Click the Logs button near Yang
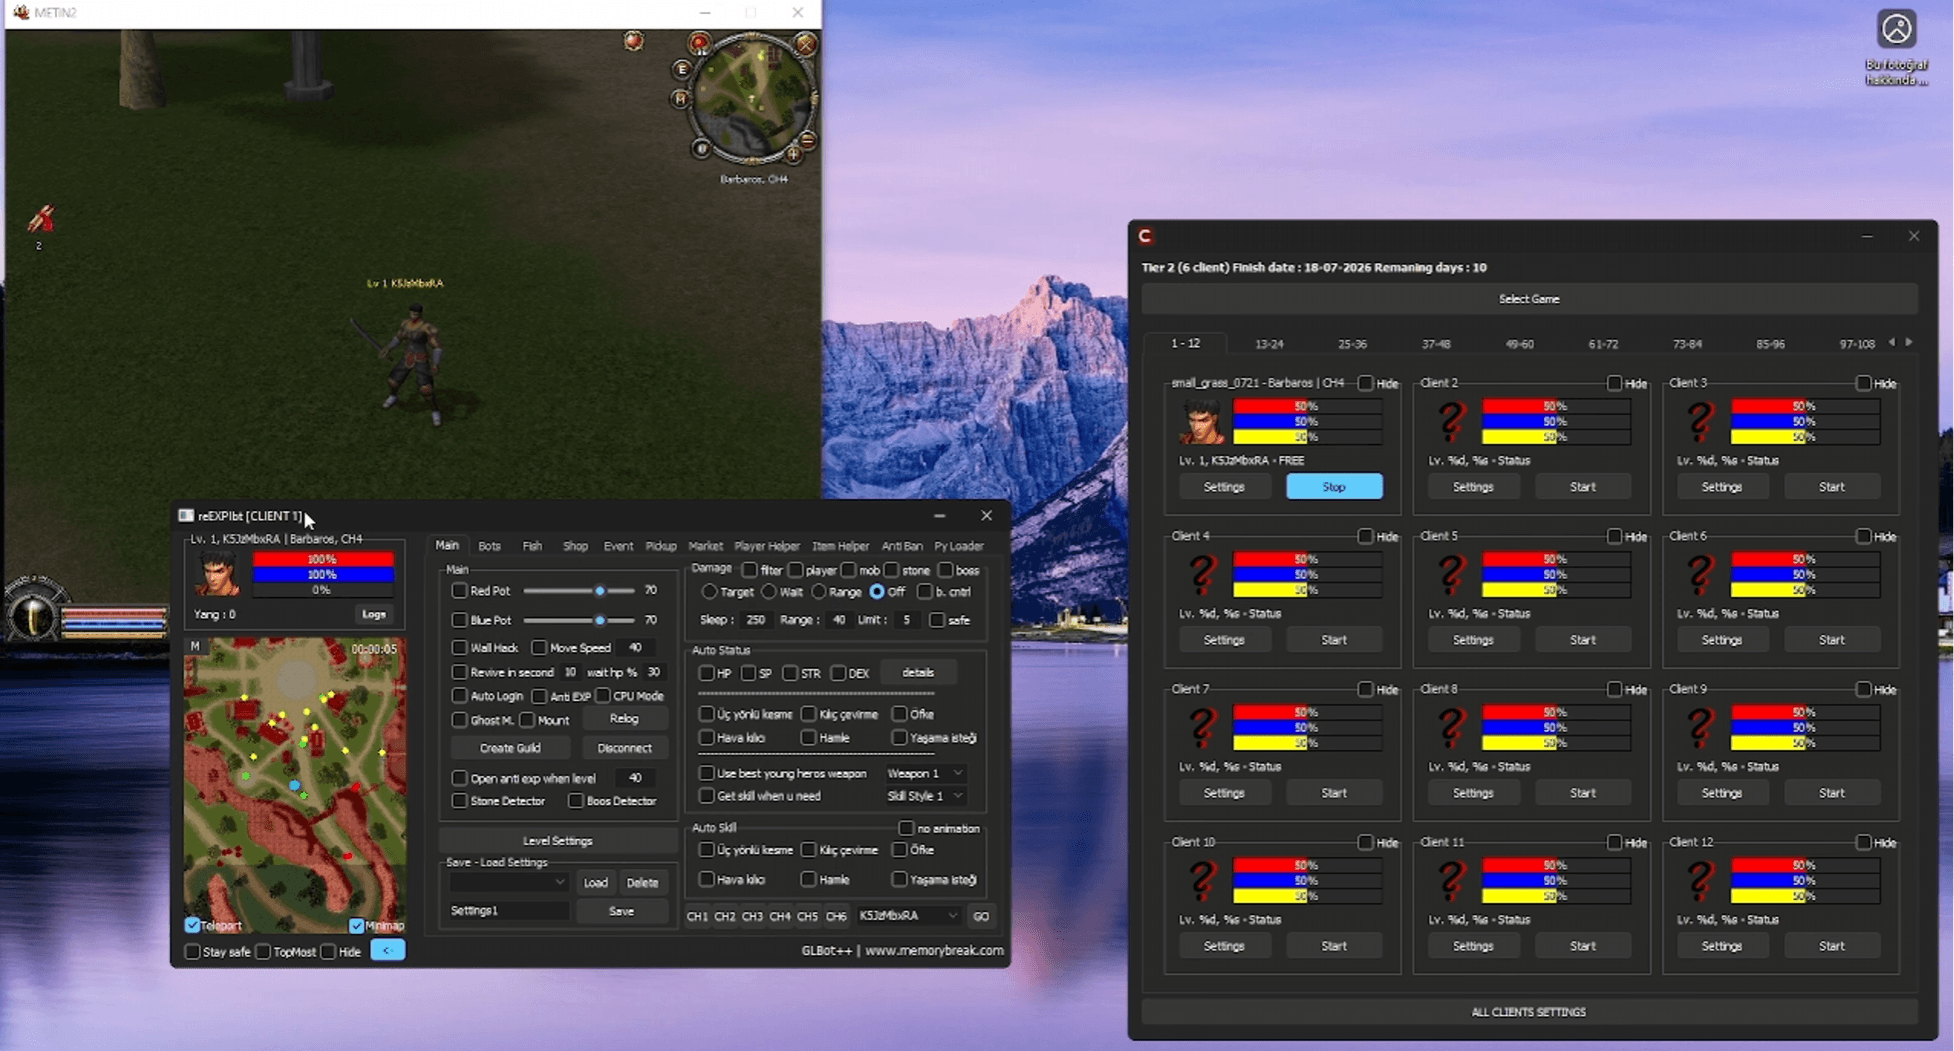Image resolution: width=1954 pixels, height=1051 pixels. [x=374, y=614]
